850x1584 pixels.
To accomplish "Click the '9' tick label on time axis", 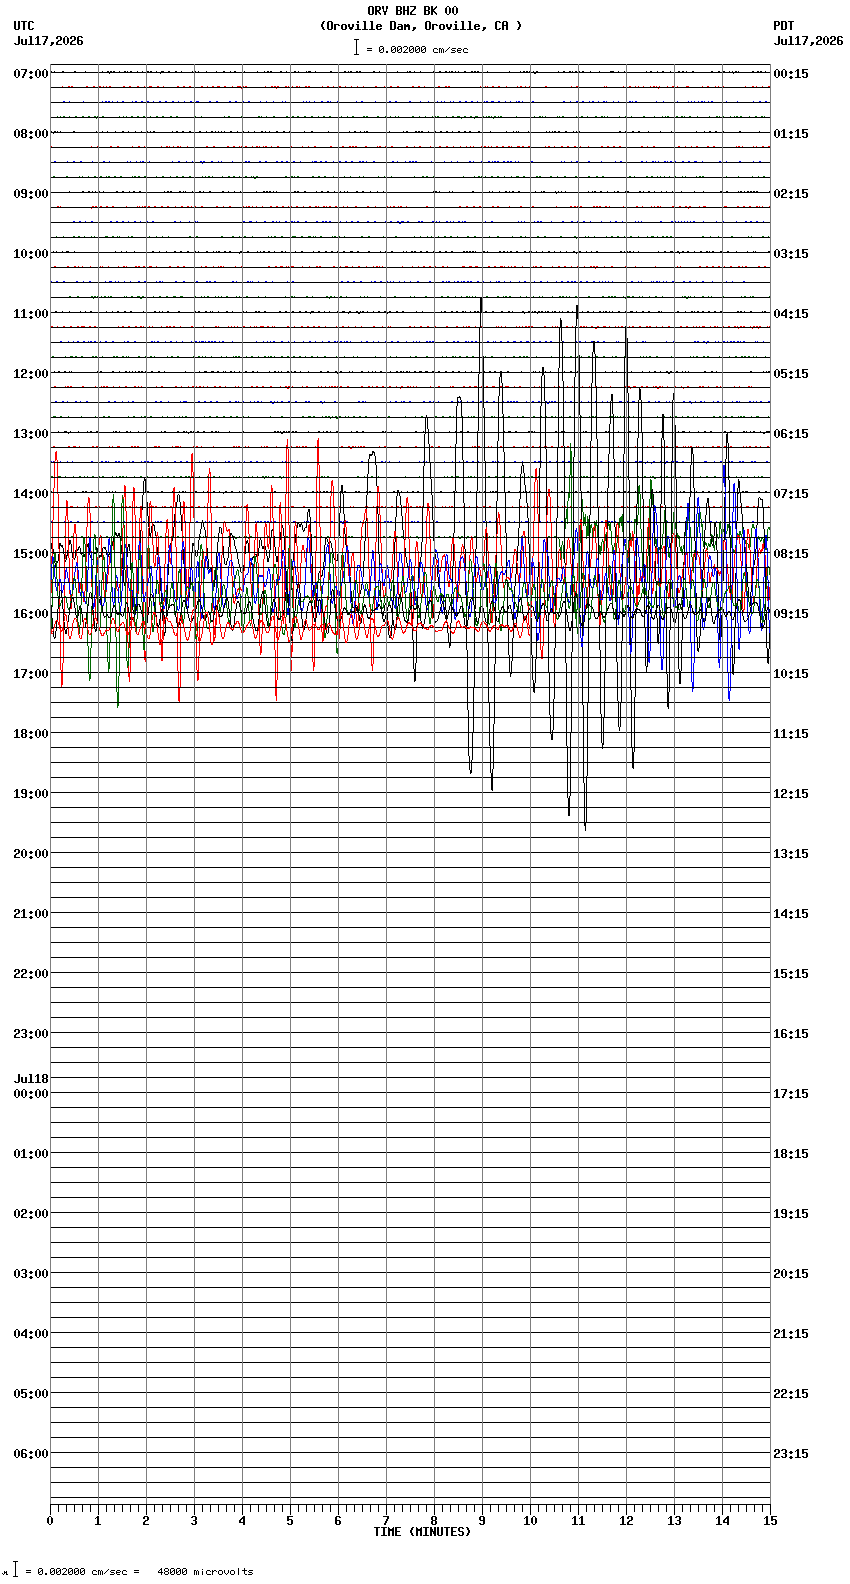I will point(482,1521).
